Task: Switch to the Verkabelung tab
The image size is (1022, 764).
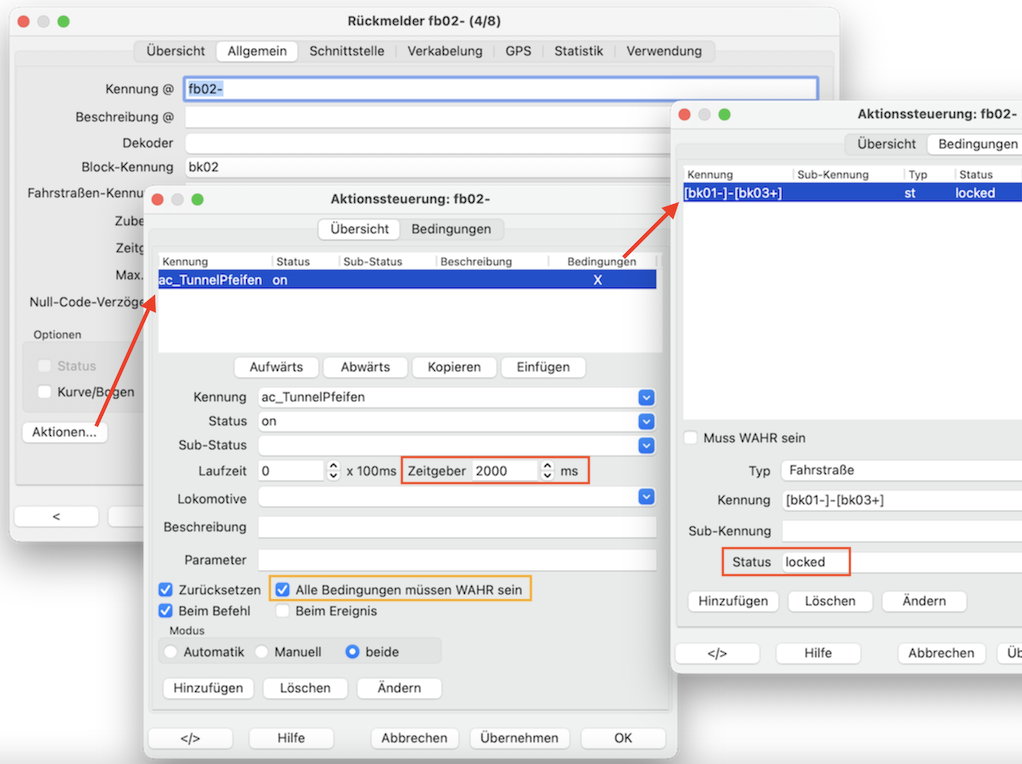Action: tap(444, 51)
